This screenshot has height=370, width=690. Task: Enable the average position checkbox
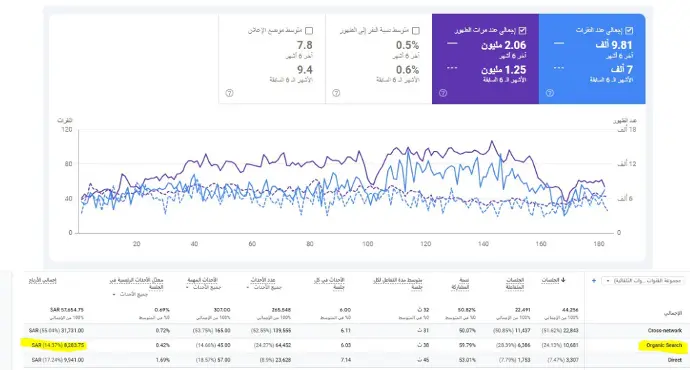[309, 30]
